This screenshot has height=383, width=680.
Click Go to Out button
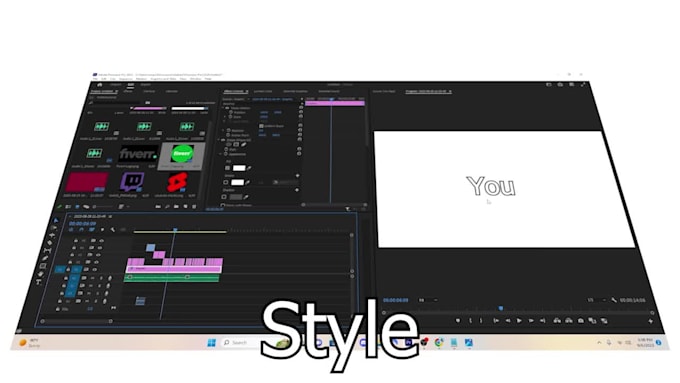543,321
